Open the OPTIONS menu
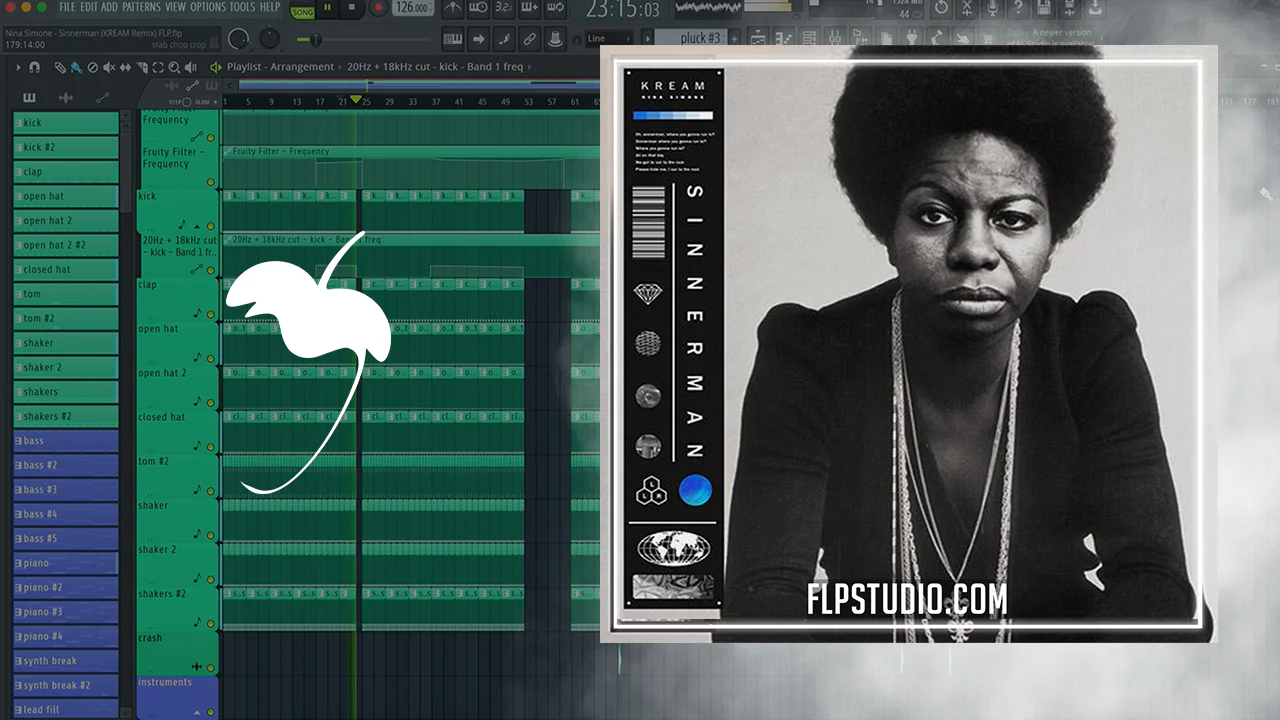This screenshot has width=1280, height=720. click(208, 7)
